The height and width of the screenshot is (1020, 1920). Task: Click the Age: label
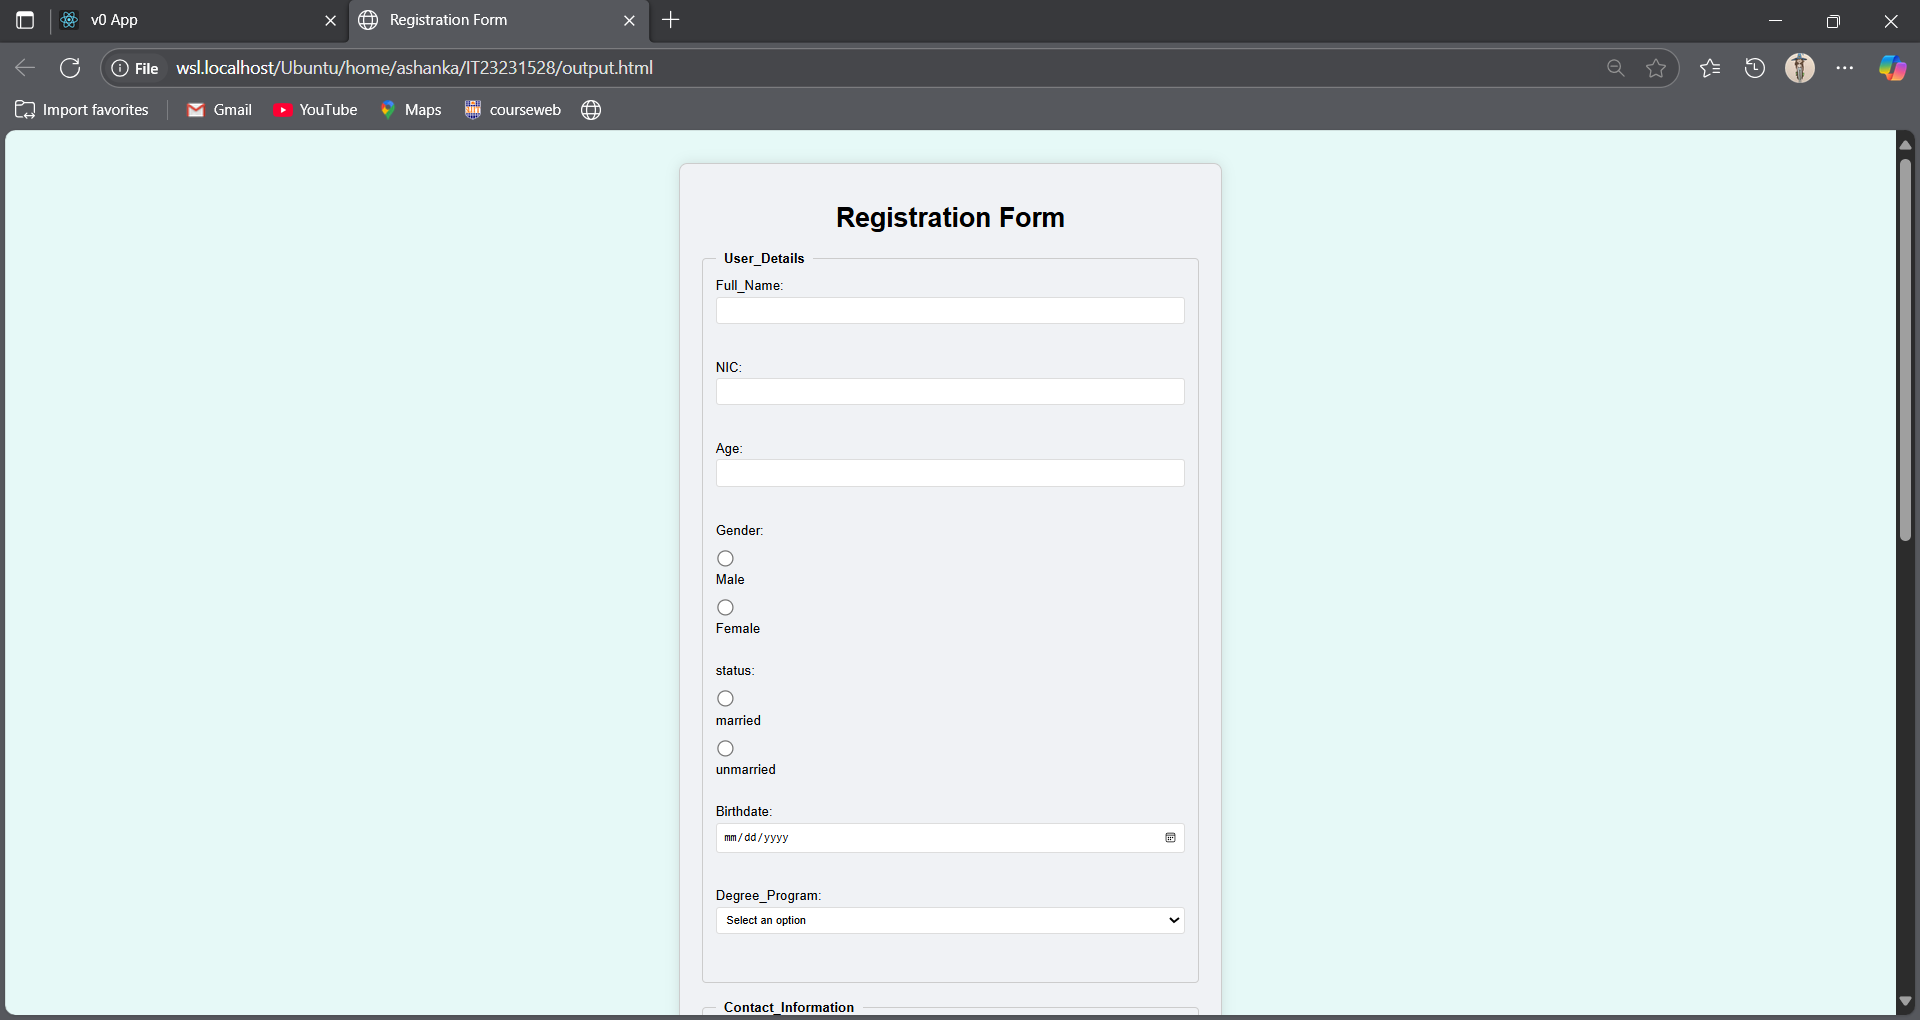729,448
